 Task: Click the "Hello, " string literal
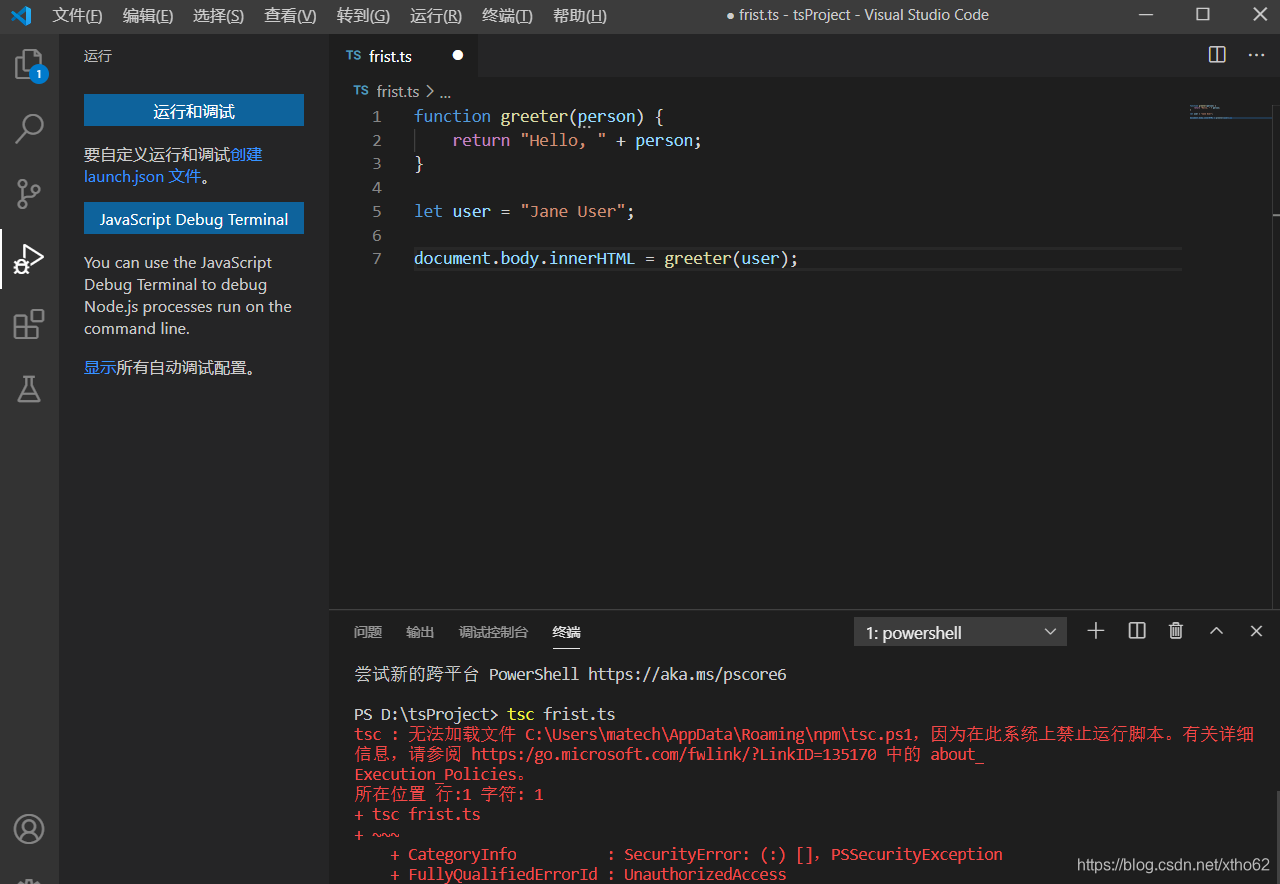(x=563, y=140)
